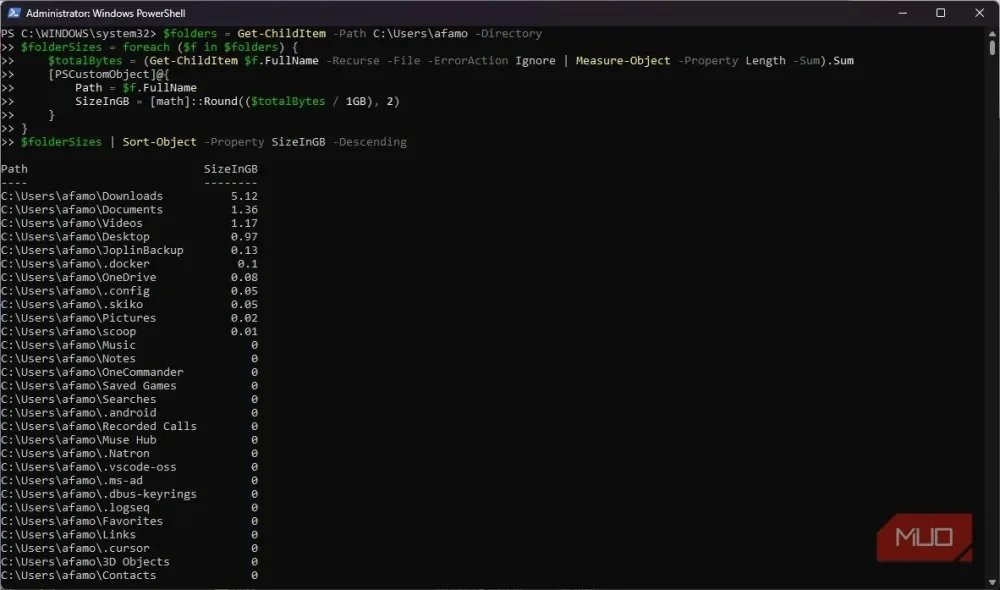Click the 0.1 size value

click(x=247, y=263)
